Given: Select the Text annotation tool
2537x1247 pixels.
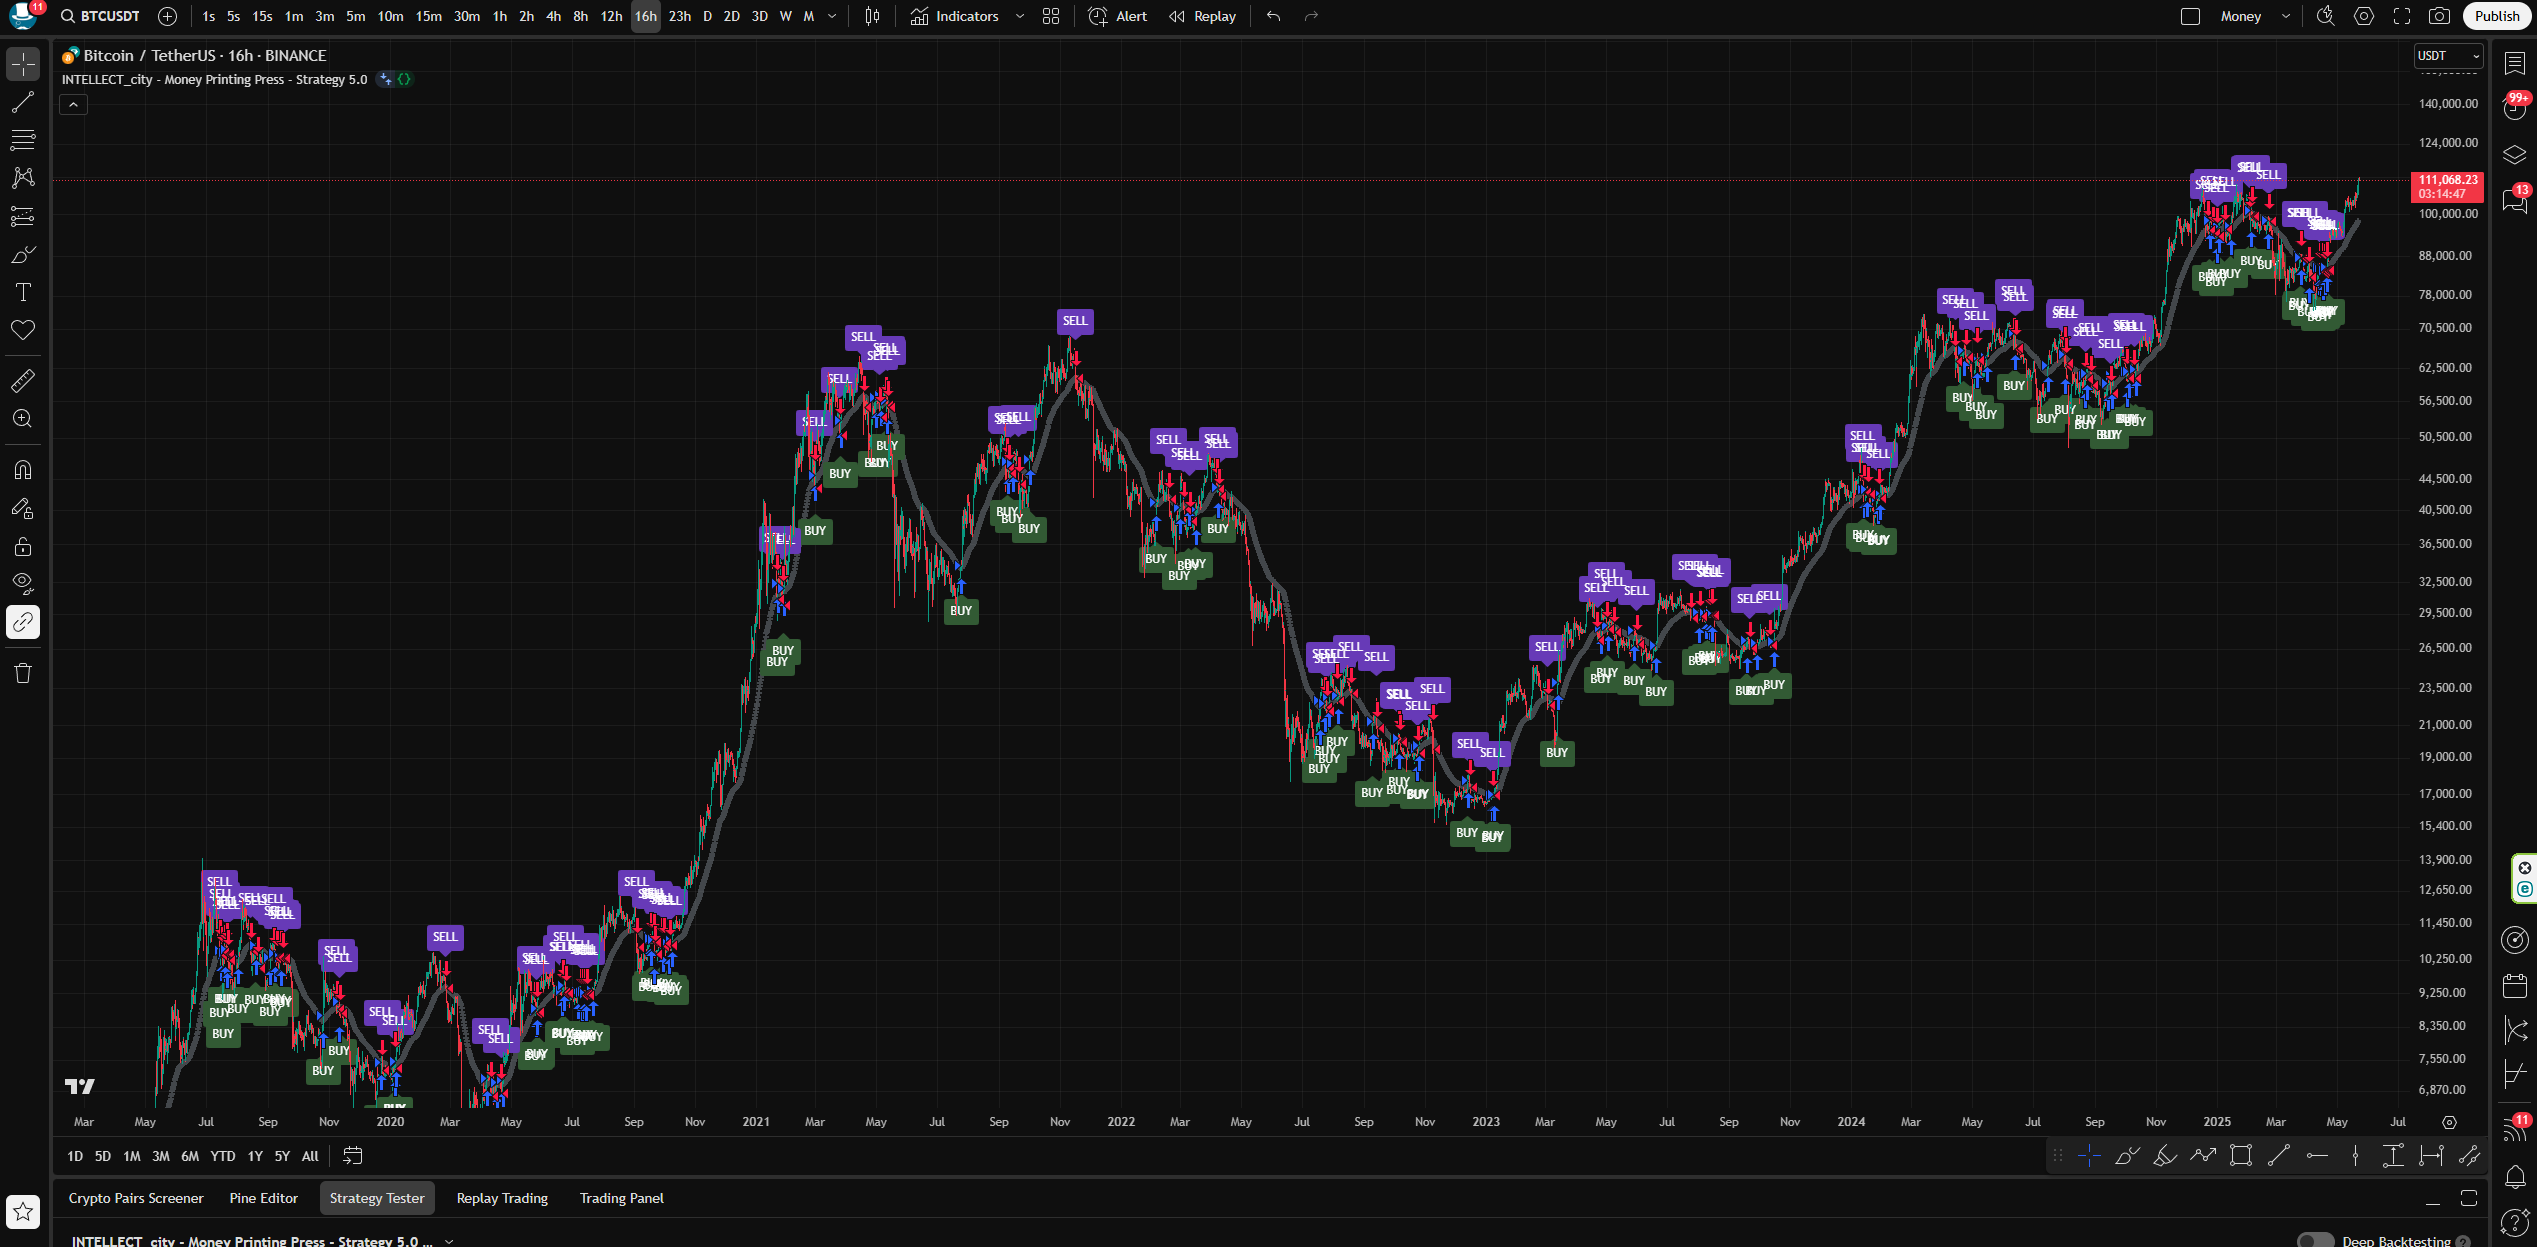Looking at the screenshot, I should tap(22, 292).
